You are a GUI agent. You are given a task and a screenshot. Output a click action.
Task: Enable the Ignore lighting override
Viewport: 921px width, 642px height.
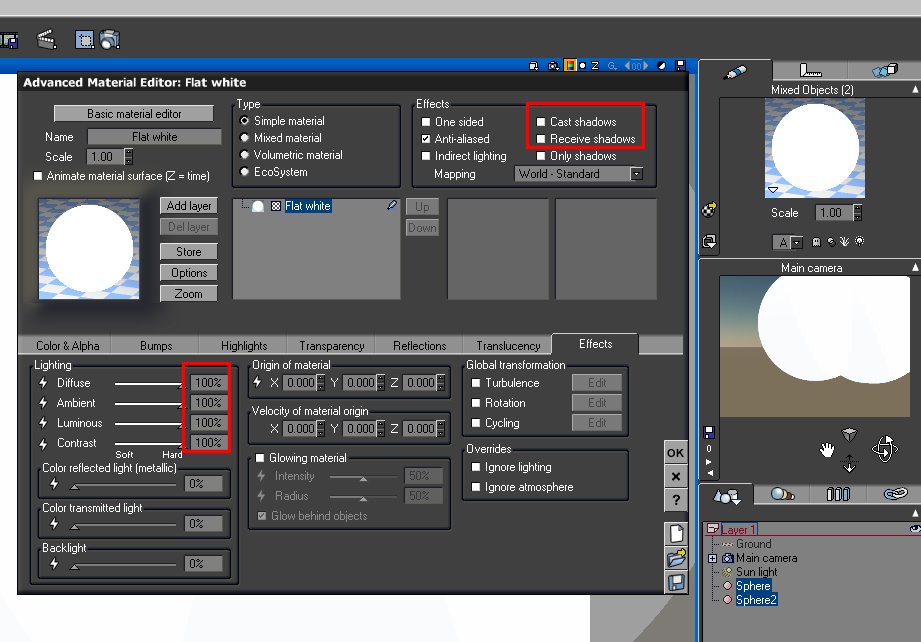point(476,468)
